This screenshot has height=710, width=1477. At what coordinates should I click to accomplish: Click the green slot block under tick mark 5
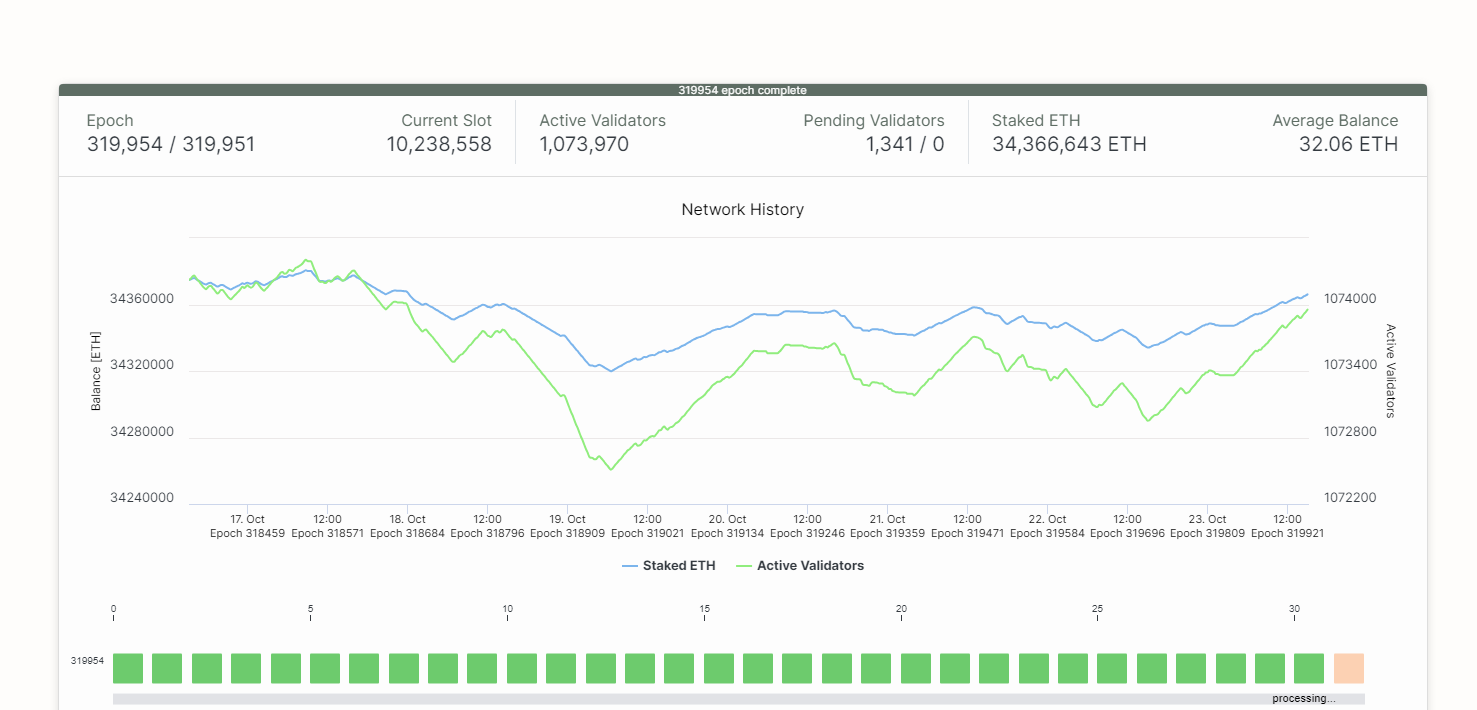325,668
